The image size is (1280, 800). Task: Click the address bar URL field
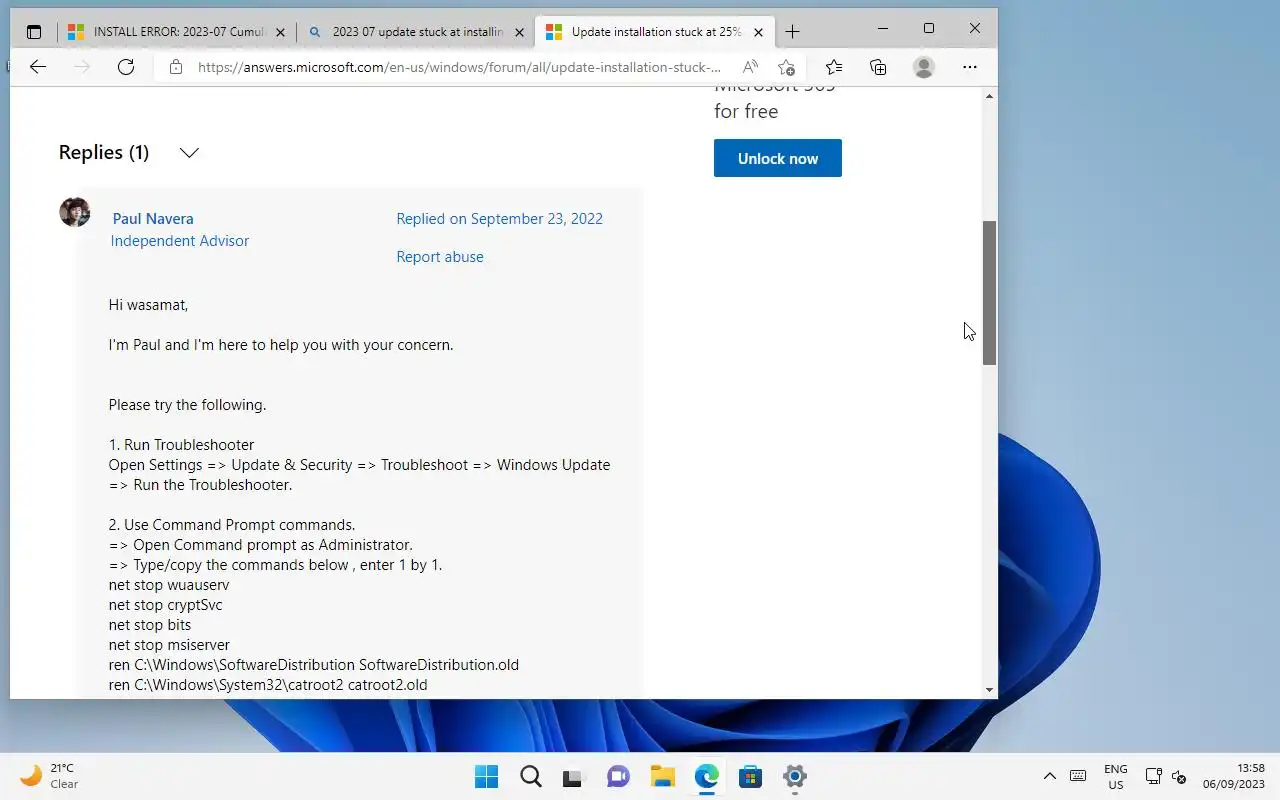tap(458, 67)
